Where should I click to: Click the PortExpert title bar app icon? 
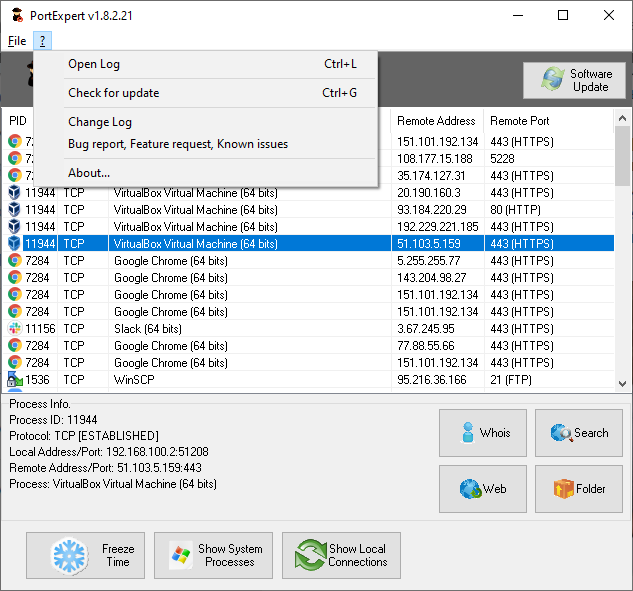click(17, 15)
